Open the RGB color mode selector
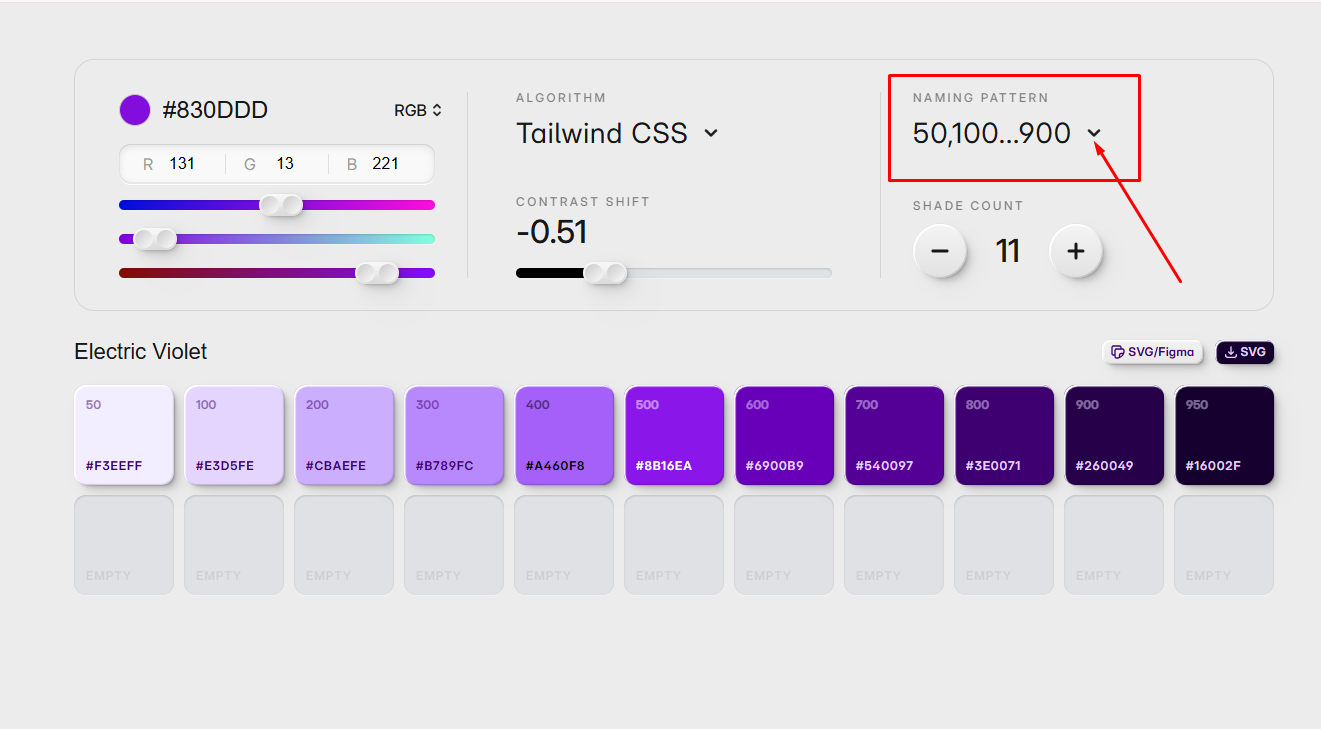This screenshot has height=729, width=1321. click(x=418, y=110)
